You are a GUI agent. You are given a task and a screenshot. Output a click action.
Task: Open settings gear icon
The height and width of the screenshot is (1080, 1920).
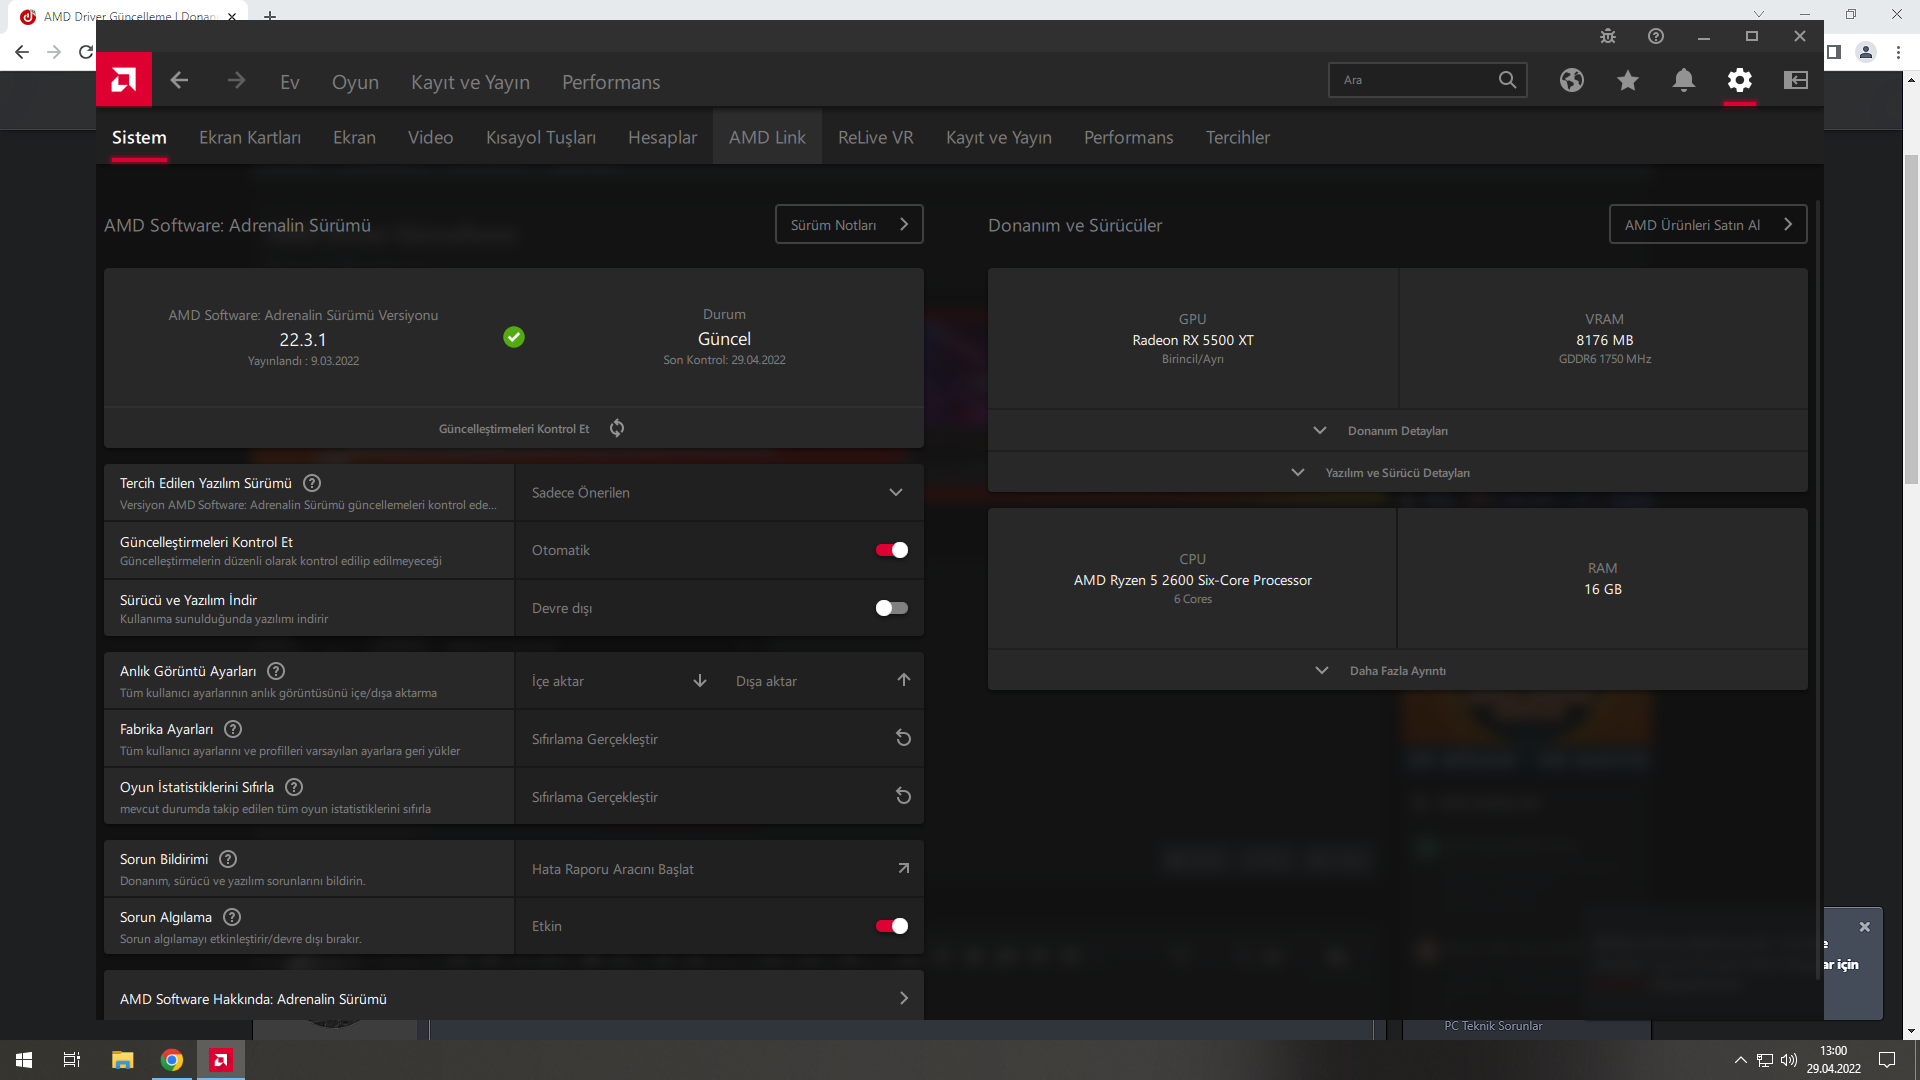pyautogui.click(x=1740, y=80)
